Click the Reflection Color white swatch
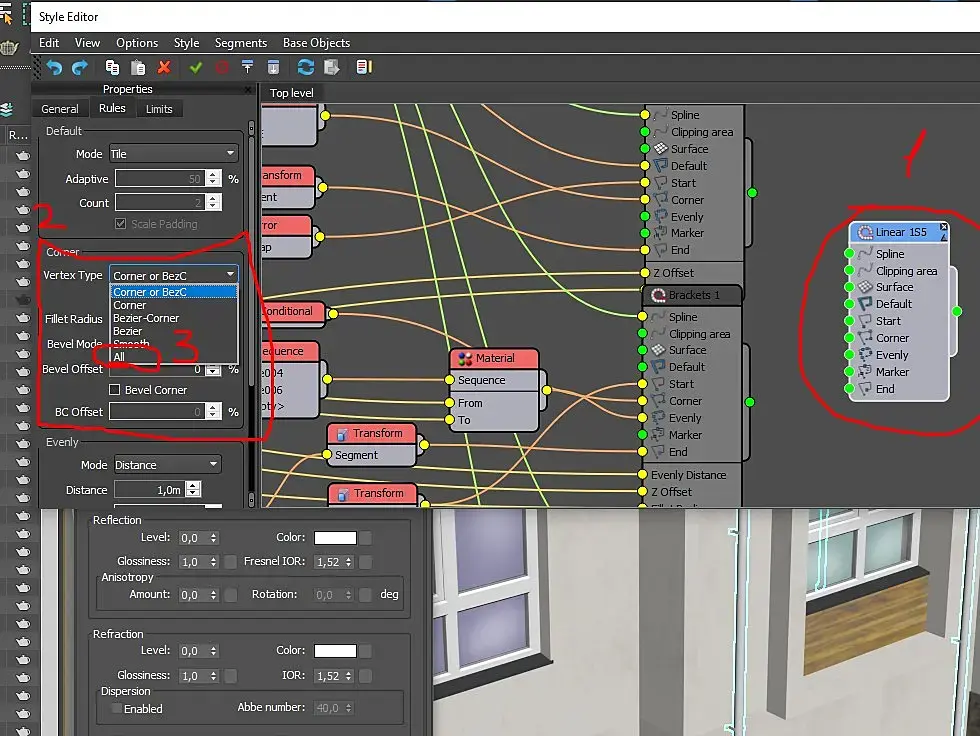Image resolution: width=980 pixels, height=736 pixels. (336, 538)
